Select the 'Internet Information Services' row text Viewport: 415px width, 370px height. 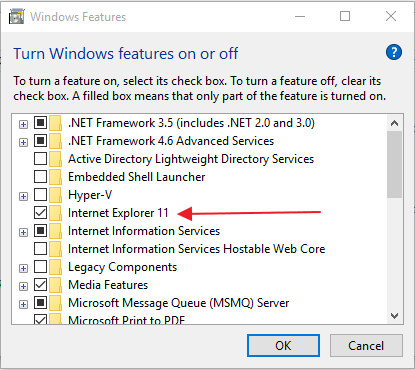coord(144,231)
